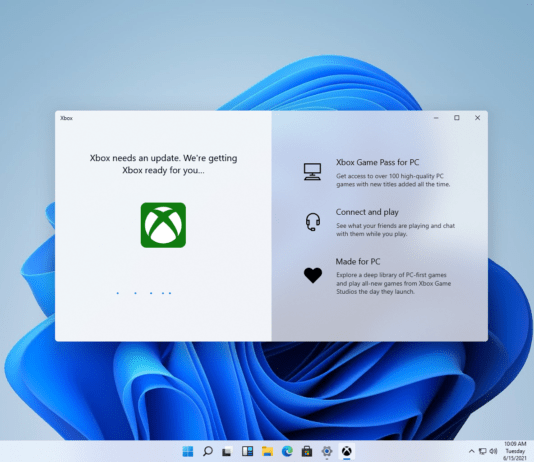Maximize the Xbox window
Viewport: 534px width, 462px height.
click(457, 118)
